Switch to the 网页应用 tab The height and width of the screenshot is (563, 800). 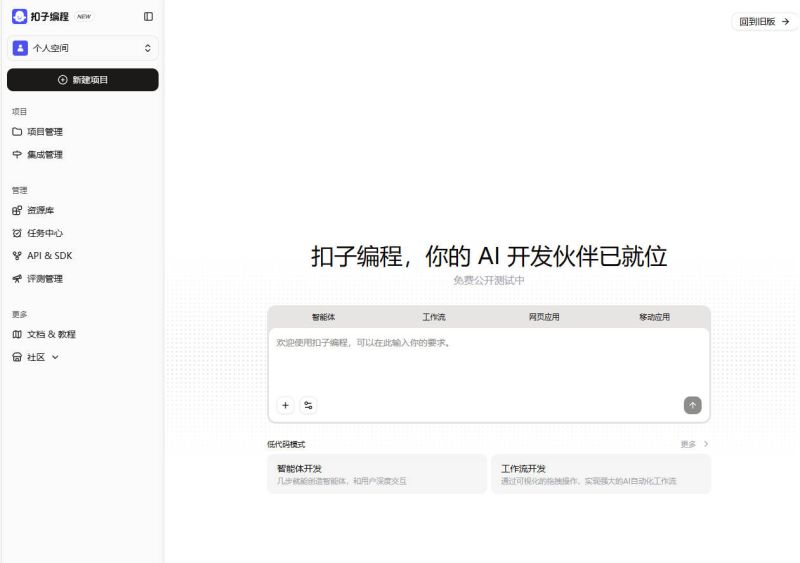(x=544, y=317)
